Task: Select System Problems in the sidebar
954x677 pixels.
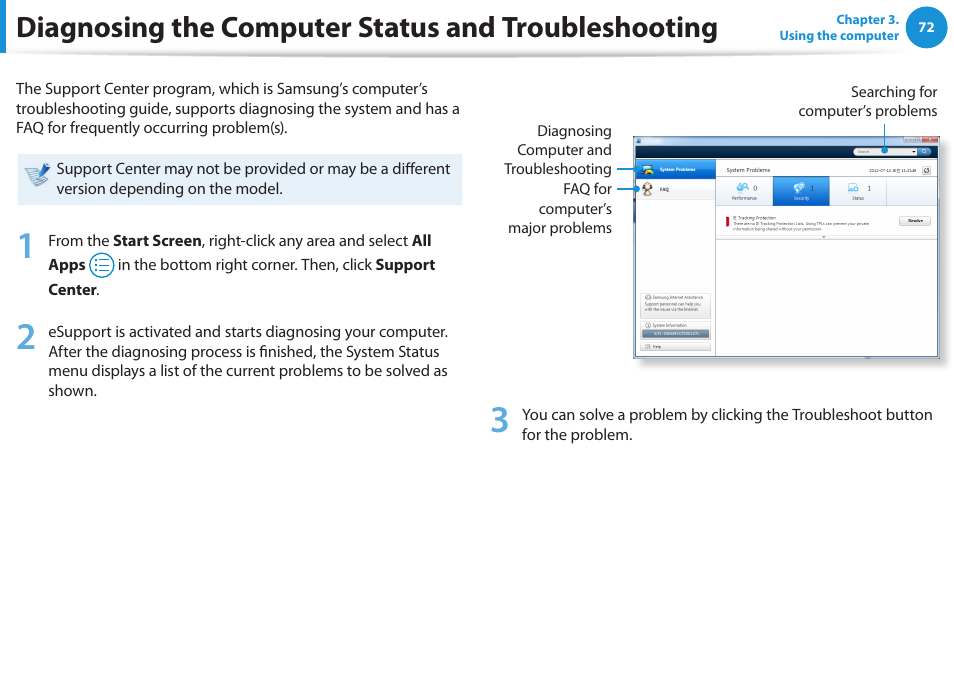Action: pyautogui.click(x=675, y=170)
